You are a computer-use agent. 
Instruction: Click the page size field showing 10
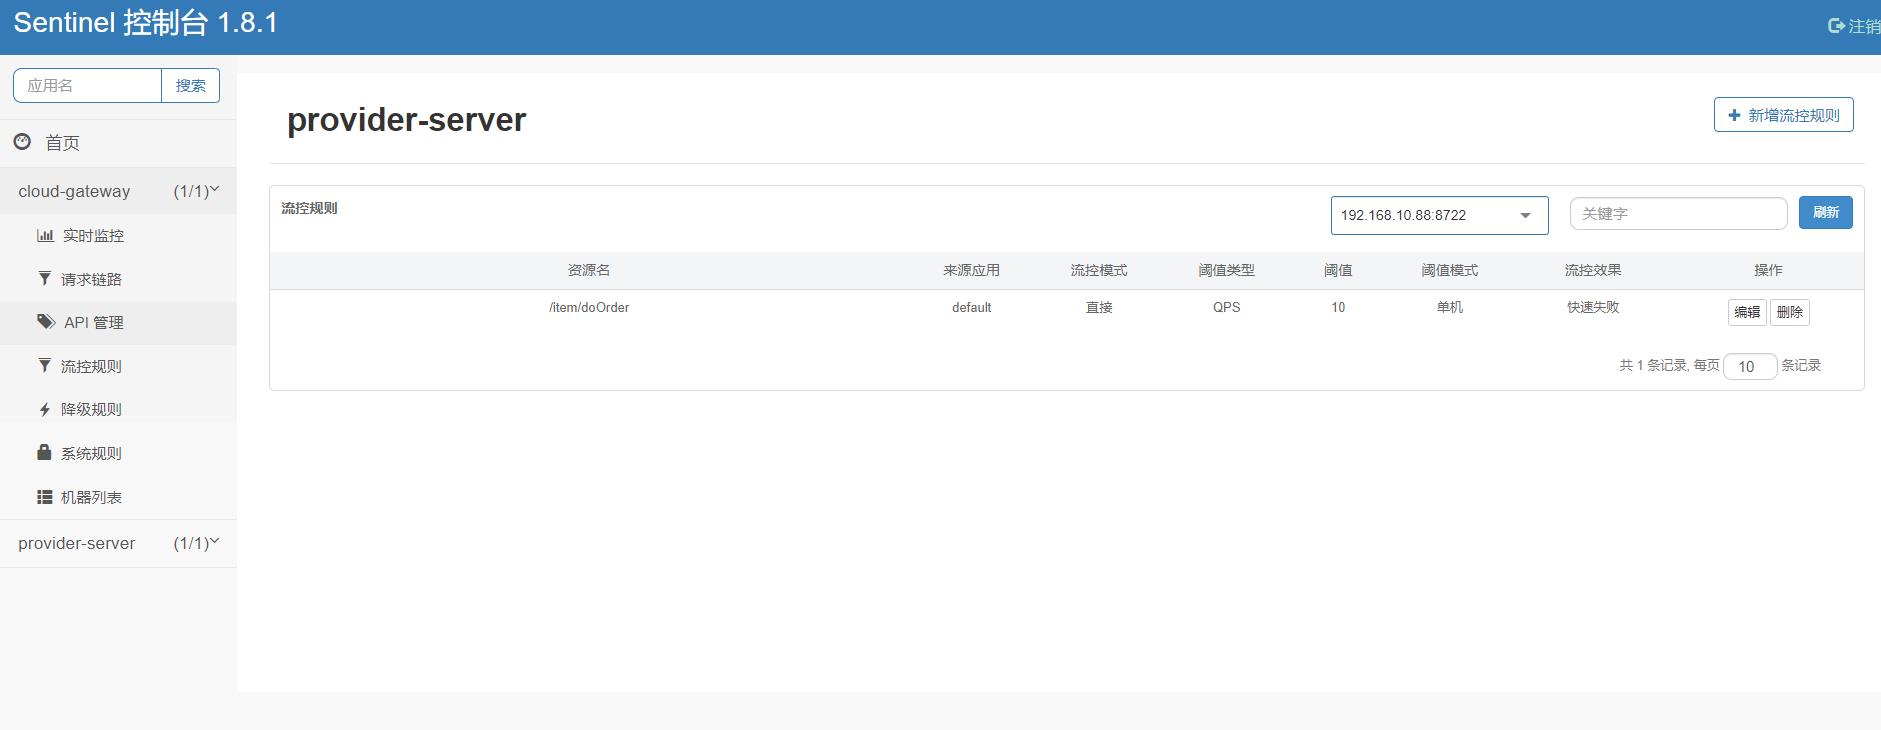pos(1749,366)
